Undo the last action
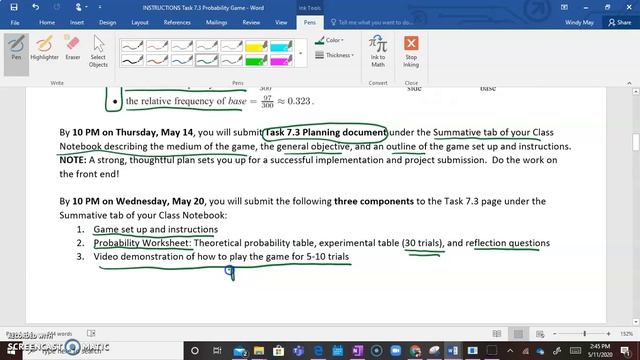 point(36,7)
